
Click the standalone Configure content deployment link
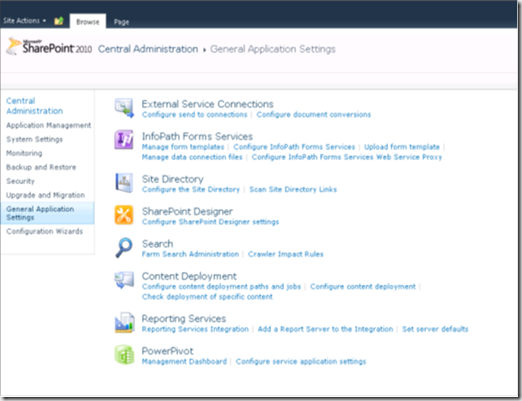(363, 286)
